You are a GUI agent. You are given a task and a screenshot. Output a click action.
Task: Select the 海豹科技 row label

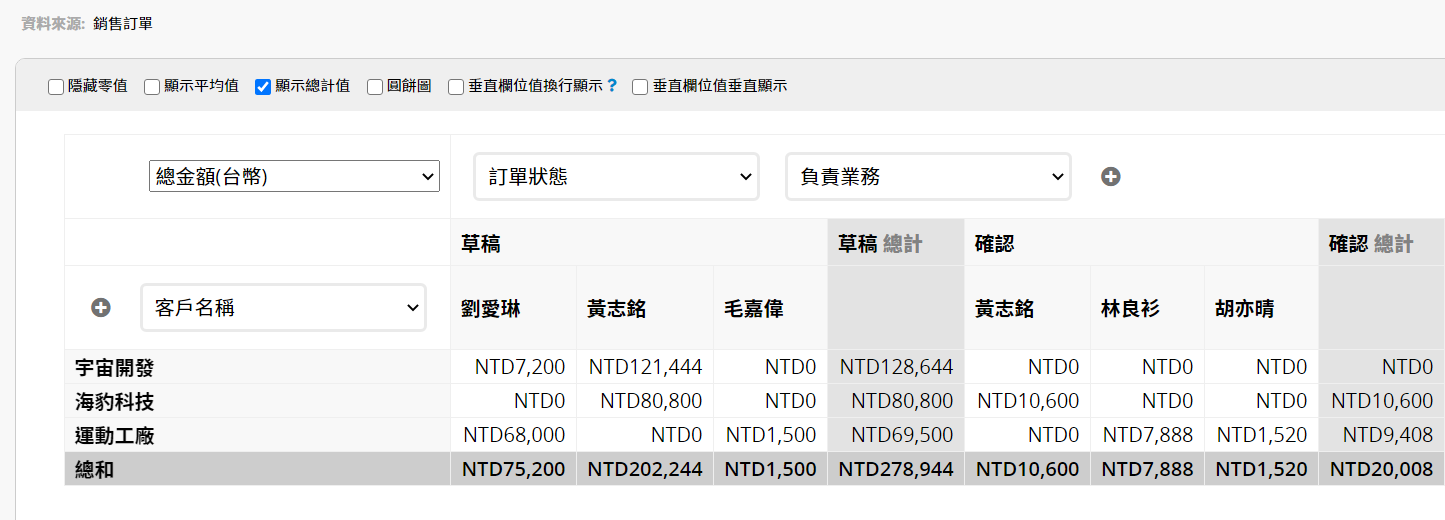click(x=115, y=402)
